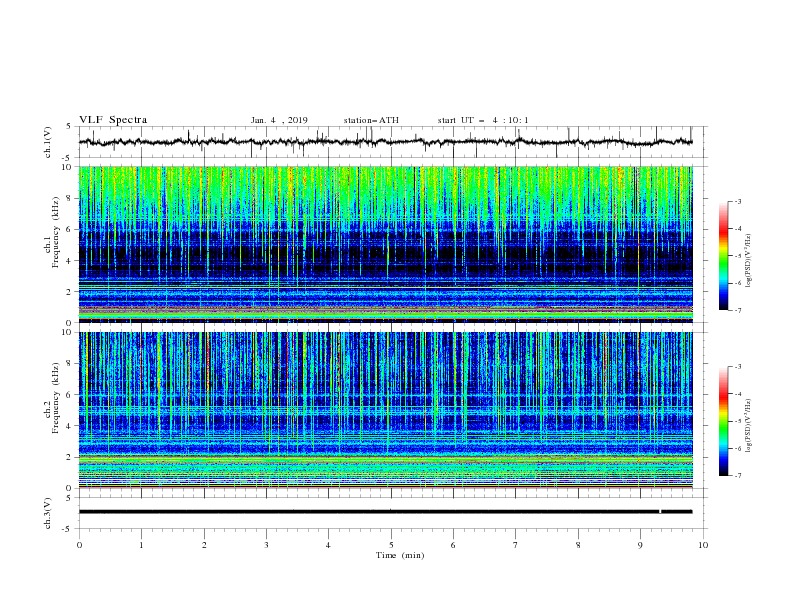Click the "7" tick on the time axis
Viewport: 792px width, 612px height.
click(x=516, y=545)
